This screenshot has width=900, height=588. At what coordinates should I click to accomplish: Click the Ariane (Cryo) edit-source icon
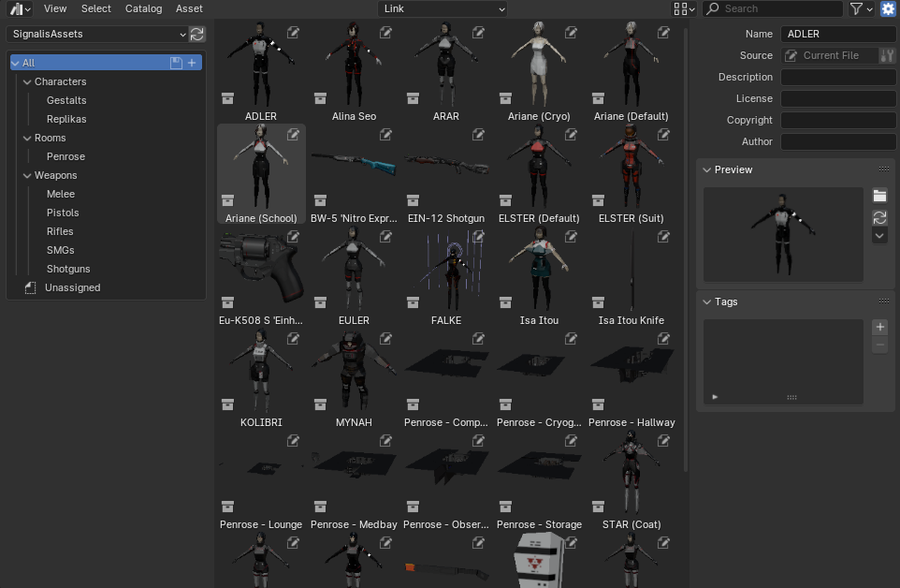coord(571,33)
